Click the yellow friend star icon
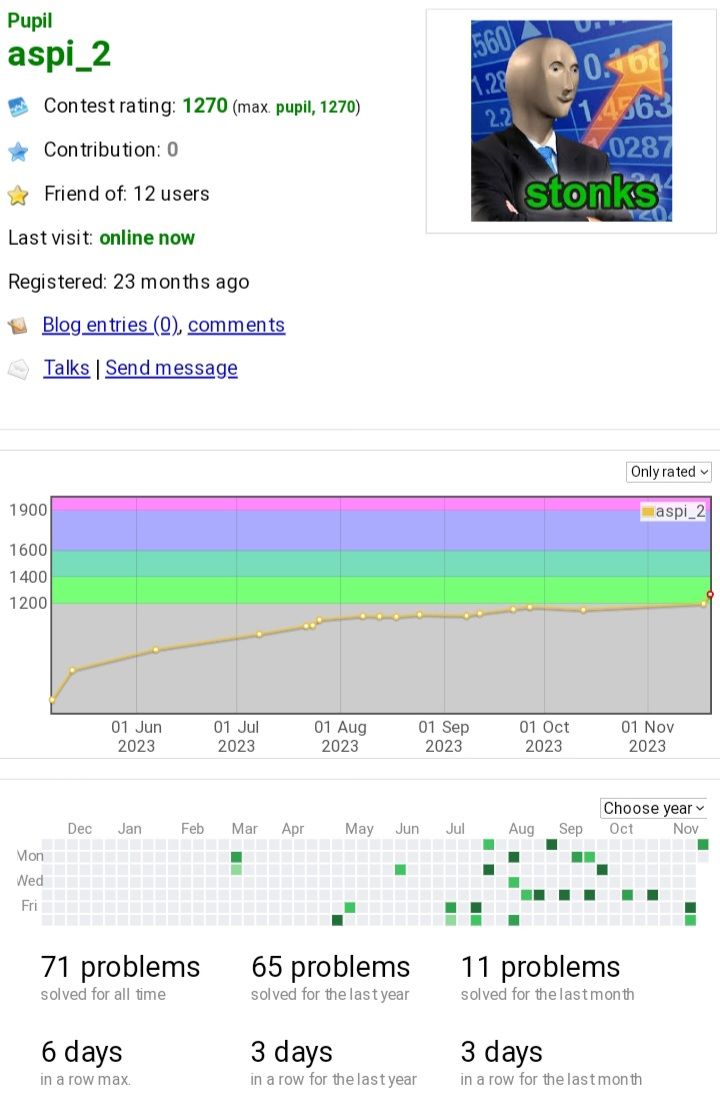This screenshot has width=720, height=1111. coord(18,195)
